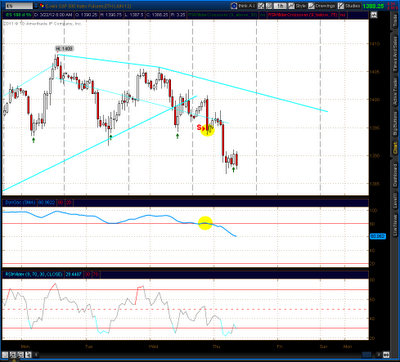Click the H: 1408 high price bubble

(x=64, y=48)
